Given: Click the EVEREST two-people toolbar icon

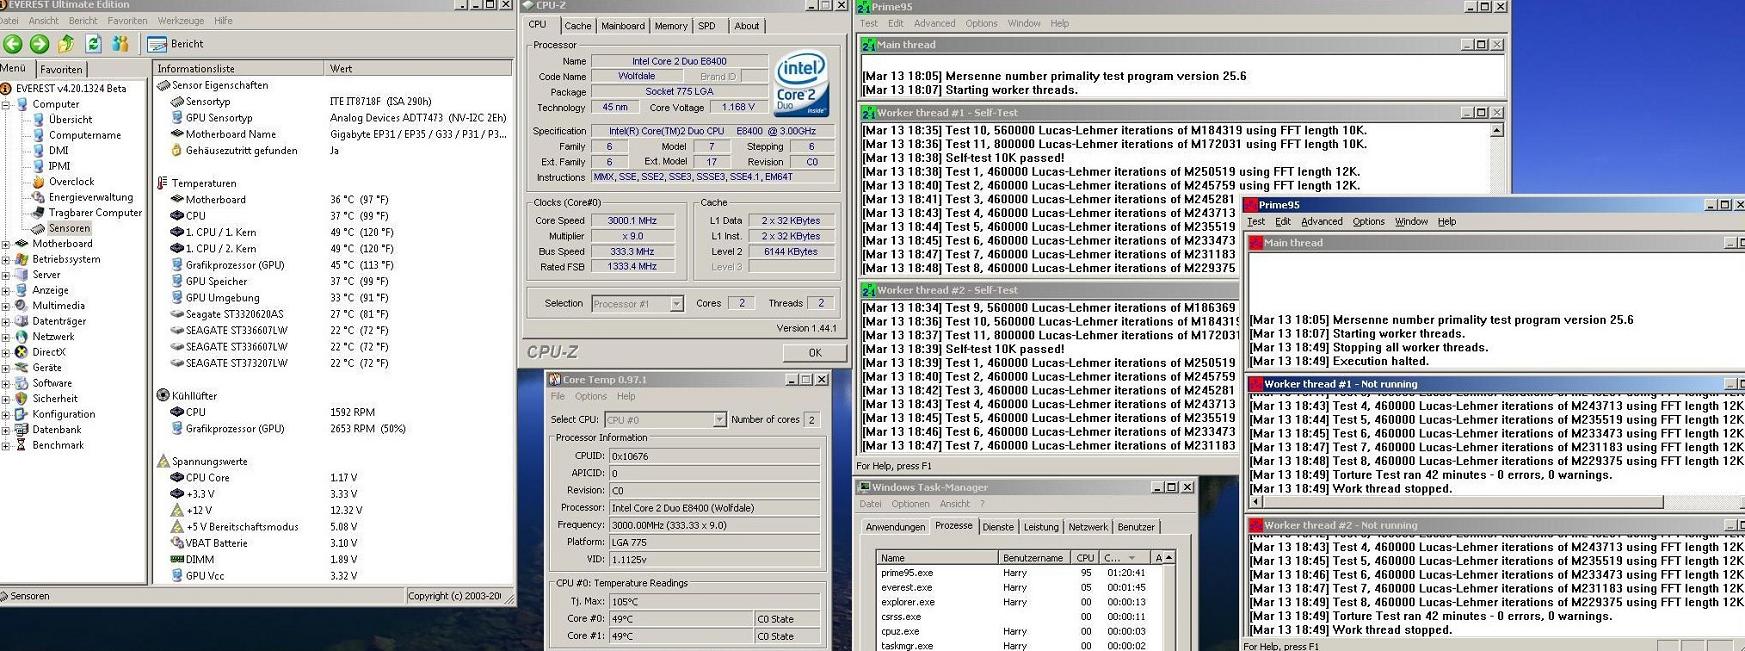Looking at the screenshot, I should pos(120,44).
